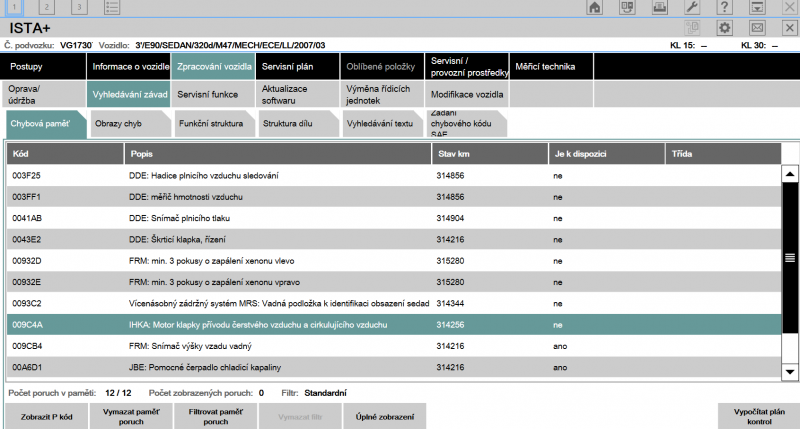Select Zpracování vozidla tab

tap(213, 66)
